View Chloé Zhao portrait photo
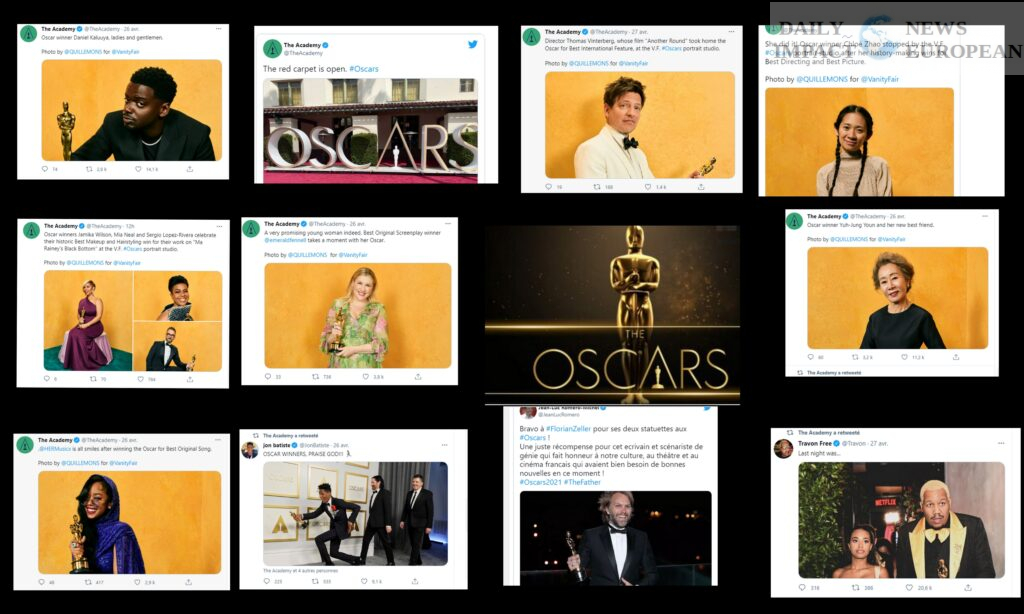 pos(859,142)
